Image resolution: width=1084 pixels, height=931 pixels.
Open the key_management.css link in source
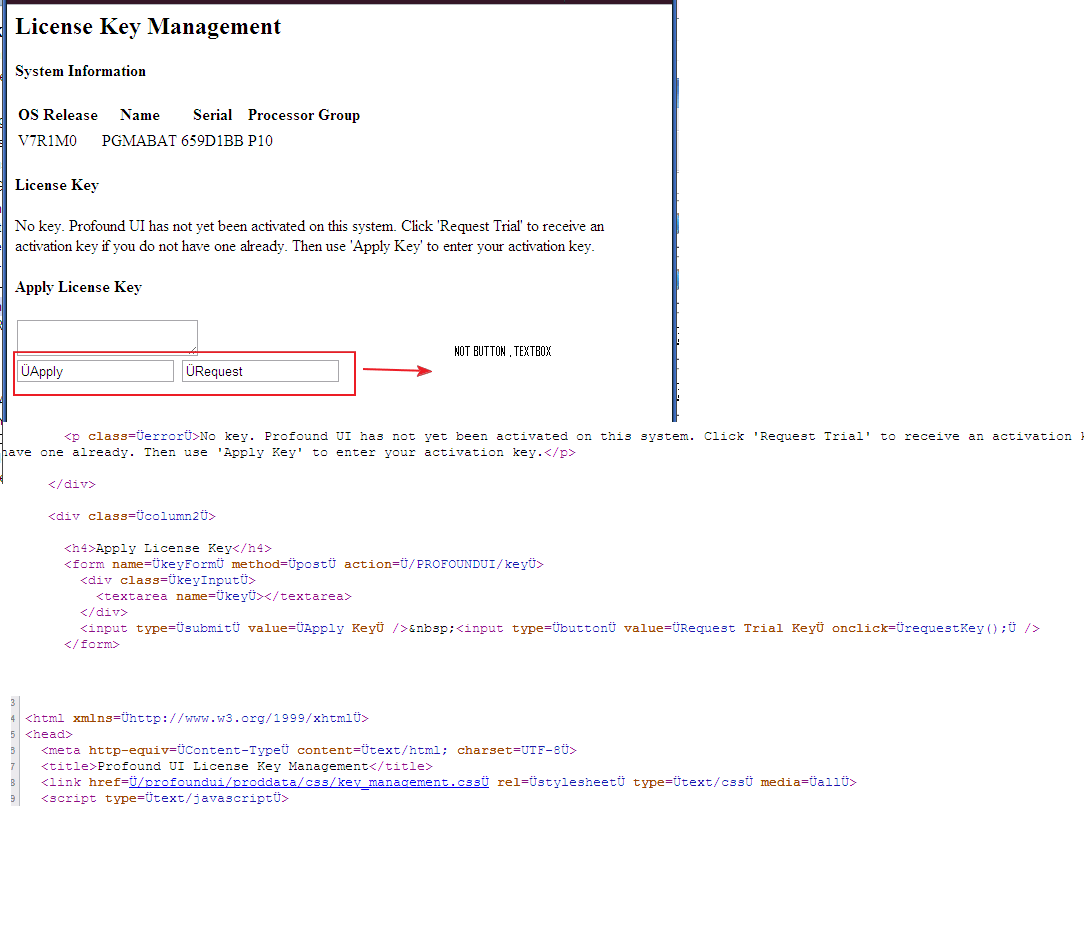309,782
